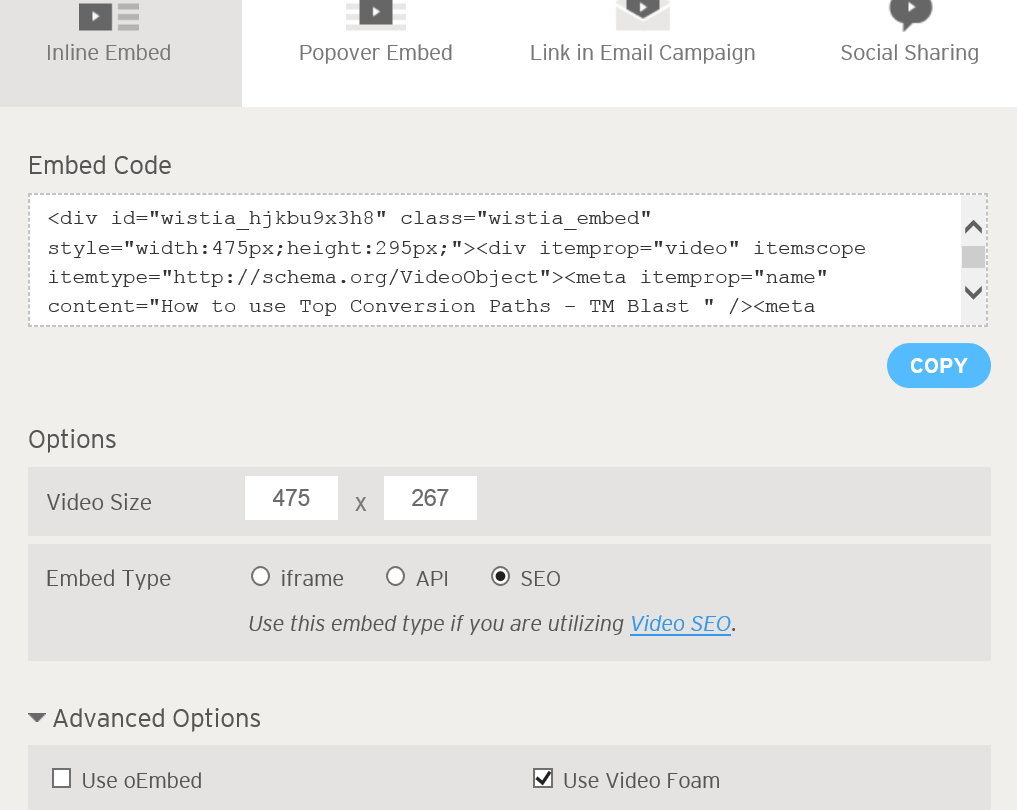1017x810 pixels.
Task: Select the API embed type
Action: [395, 577]
